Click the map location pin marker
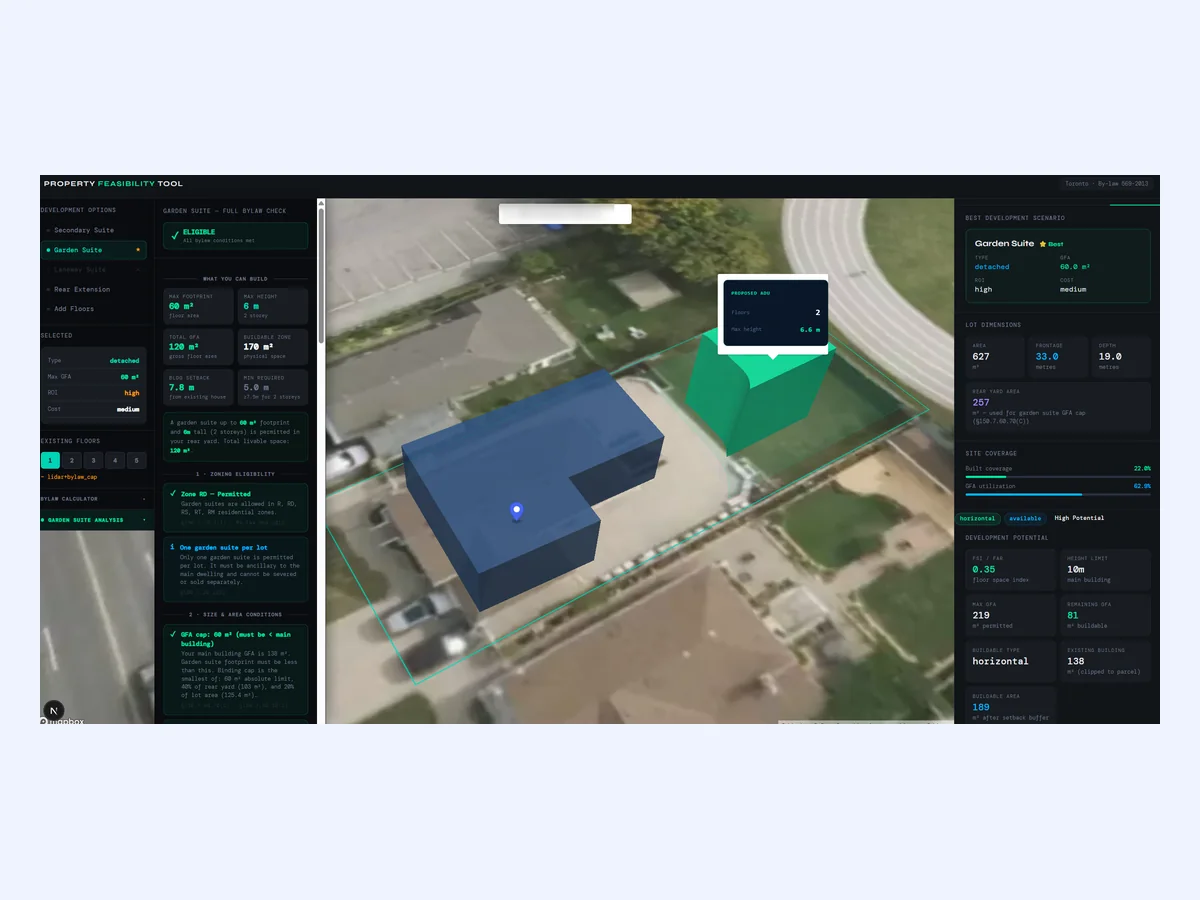The width and height of the screenshot is (1200, 900). [516, 512]
